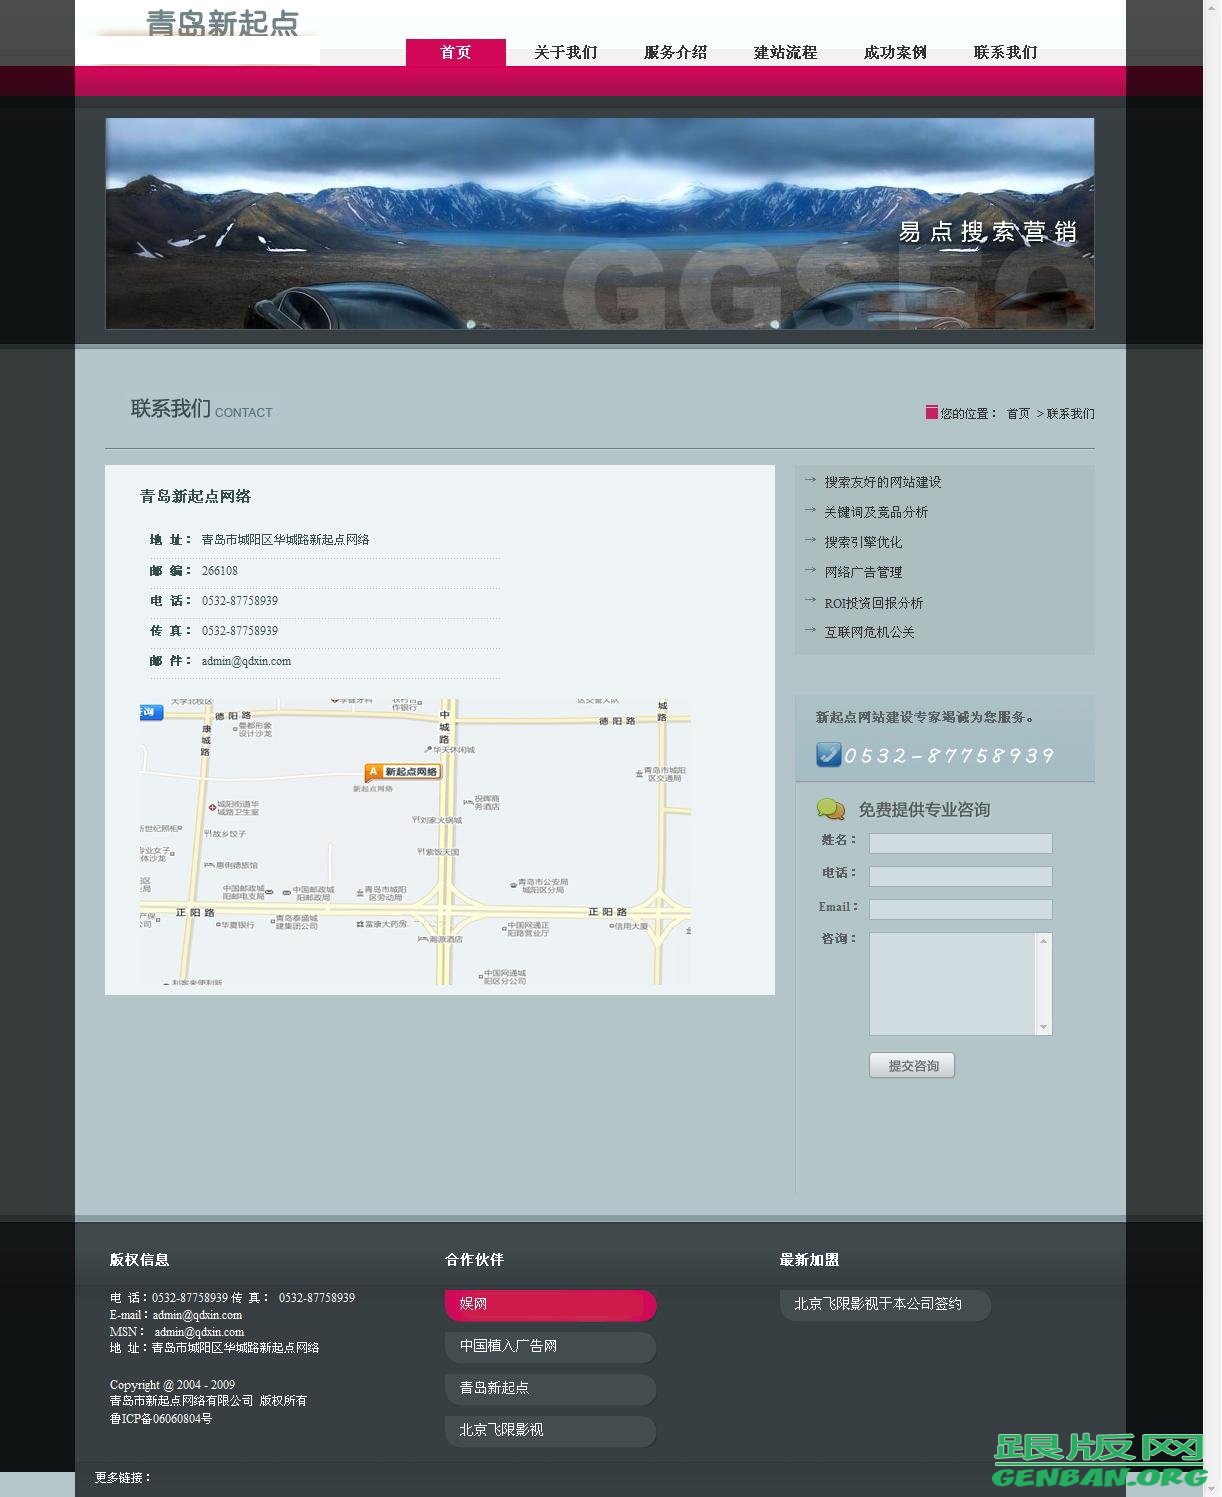Click the blue button at map's top-left corner
Image resolution: width=1222 pixels, height=1497 pixels.
[151, 712]
